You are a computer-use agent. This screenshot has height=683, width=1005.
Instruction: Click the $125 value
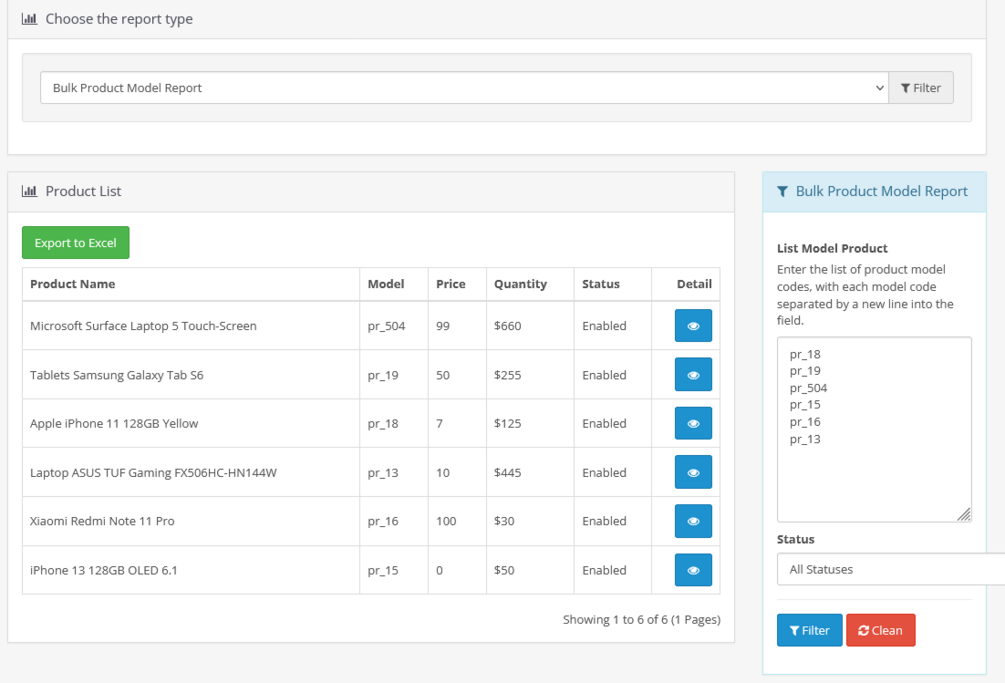pos(508,424)
